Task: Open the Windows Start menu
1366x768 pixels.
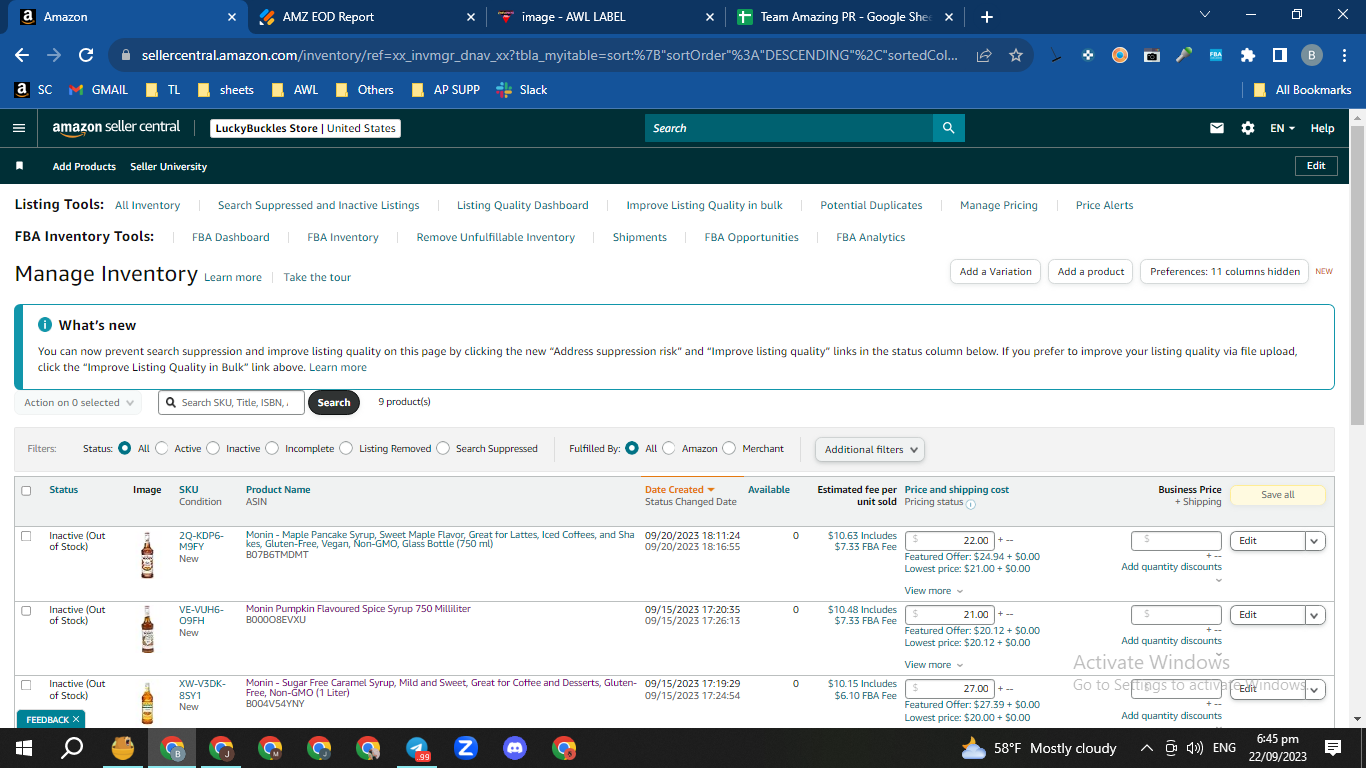Action: coord(23,748)
